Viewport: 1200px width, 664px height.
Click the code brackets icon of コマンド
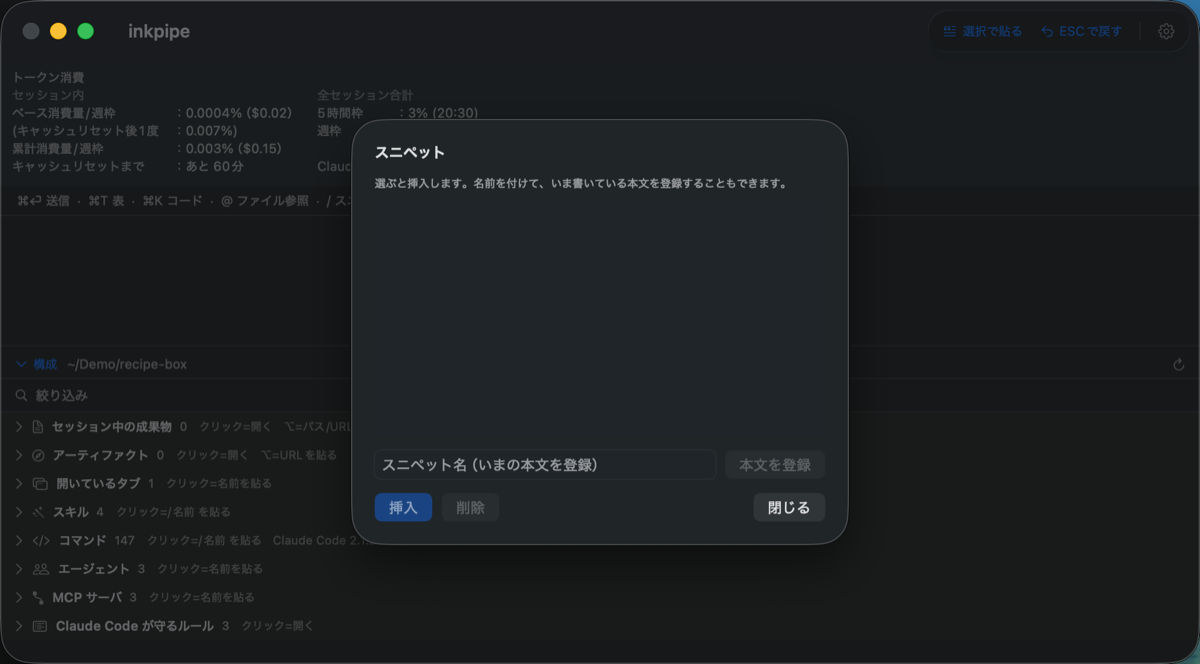click(x=41, y=540)
